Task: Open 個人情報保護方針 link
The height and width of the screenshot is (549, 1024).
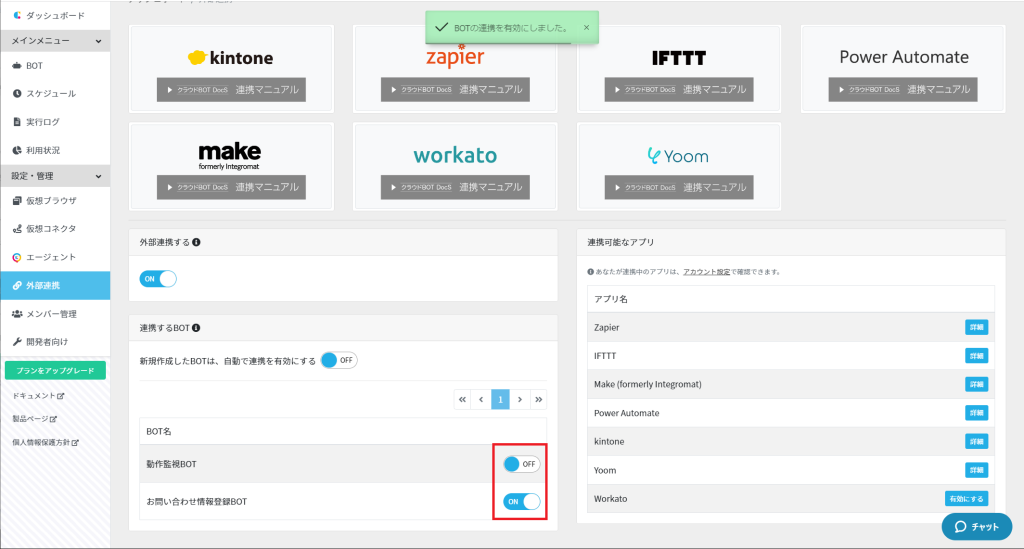Action: click(45, 442)
